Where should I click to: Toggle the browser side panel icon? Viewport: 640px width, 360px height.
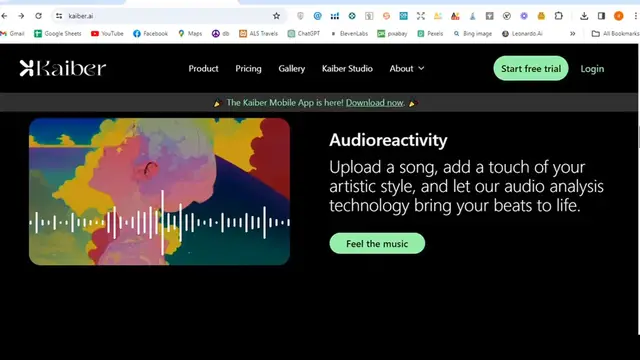coord(601,16)
